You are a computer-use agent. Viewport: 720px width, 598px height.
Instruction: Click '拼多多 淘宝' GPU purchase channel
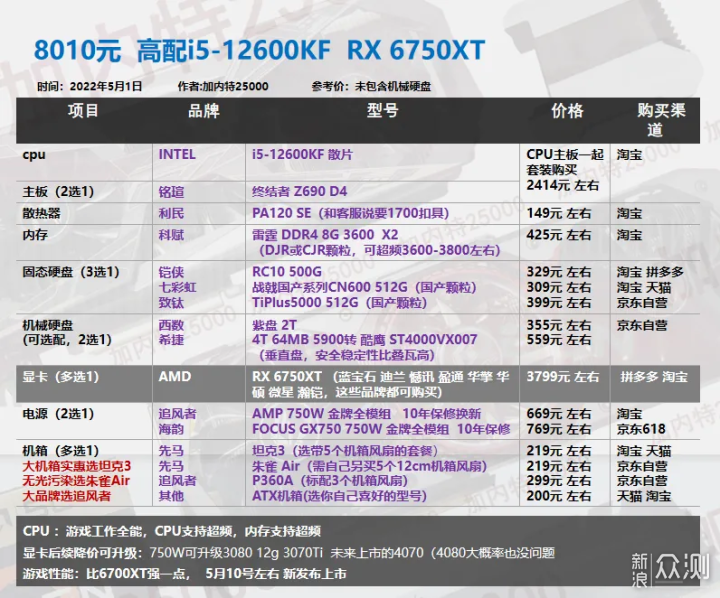pyautogui.click(x=654, y=377)
